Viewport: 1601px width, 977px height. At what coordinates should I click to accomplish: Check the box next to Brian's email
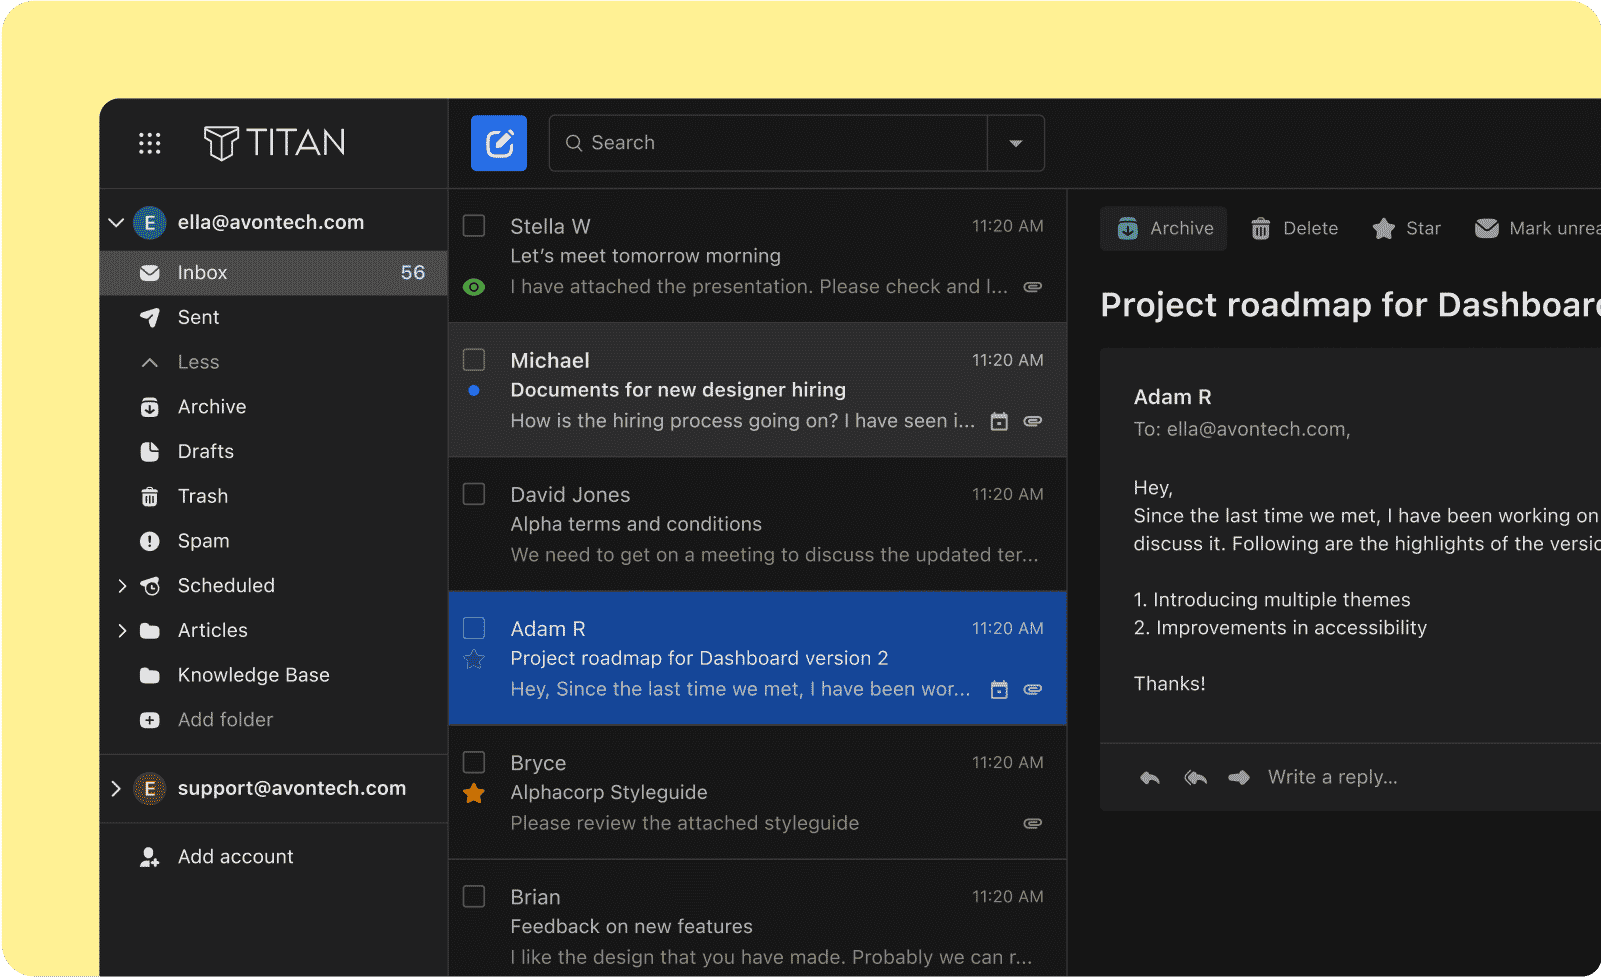point(474,896)
